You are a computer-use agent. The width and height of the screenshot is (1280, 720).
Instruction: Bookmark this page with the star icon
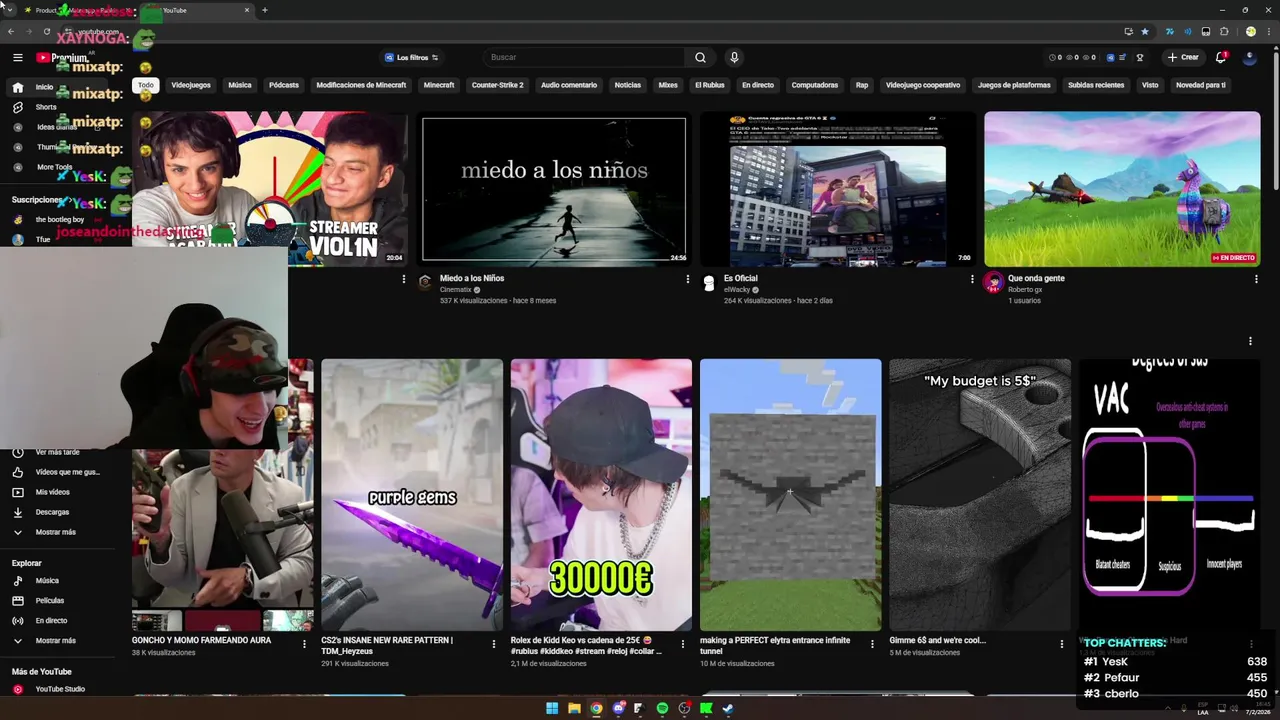1145,31
